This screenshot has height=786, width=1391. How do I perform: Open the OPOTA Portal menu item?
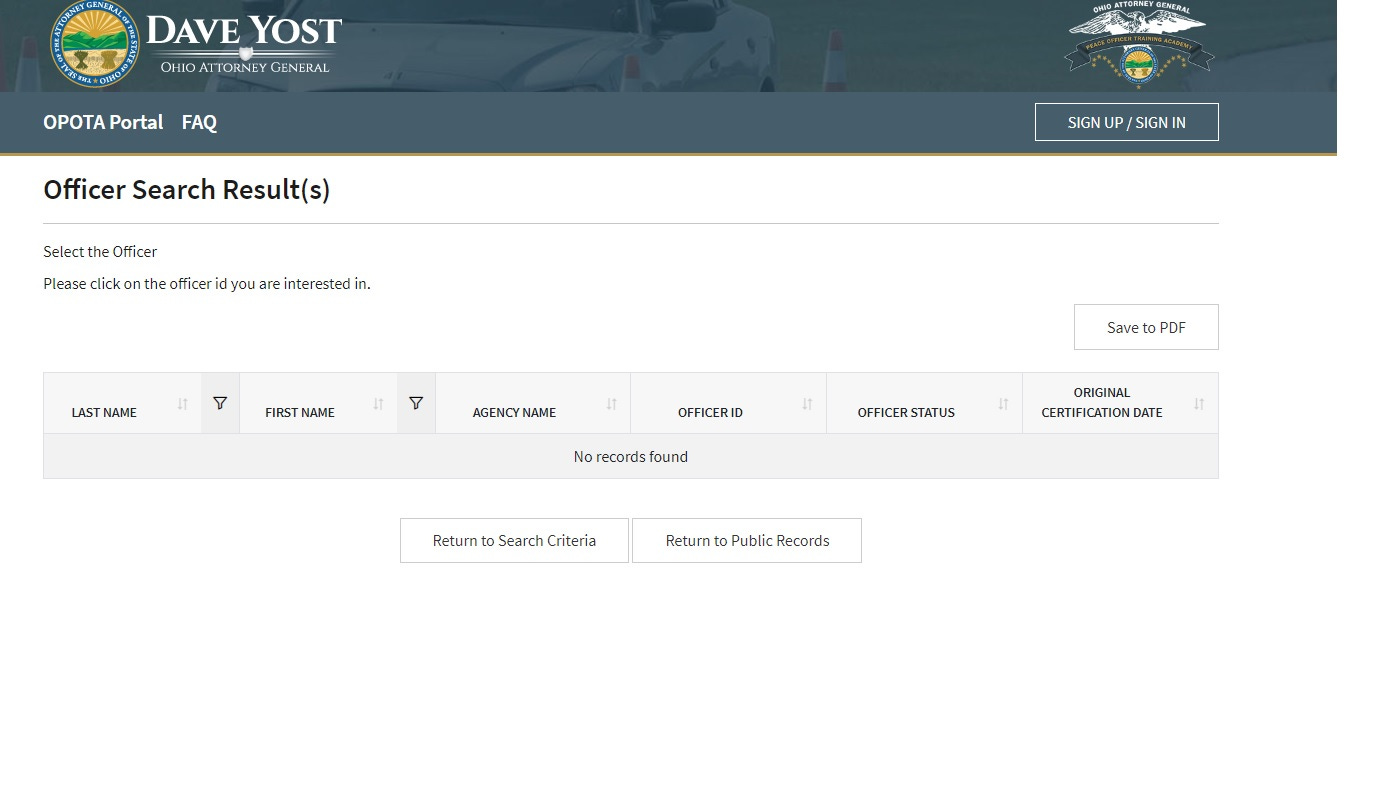point(103,122)
